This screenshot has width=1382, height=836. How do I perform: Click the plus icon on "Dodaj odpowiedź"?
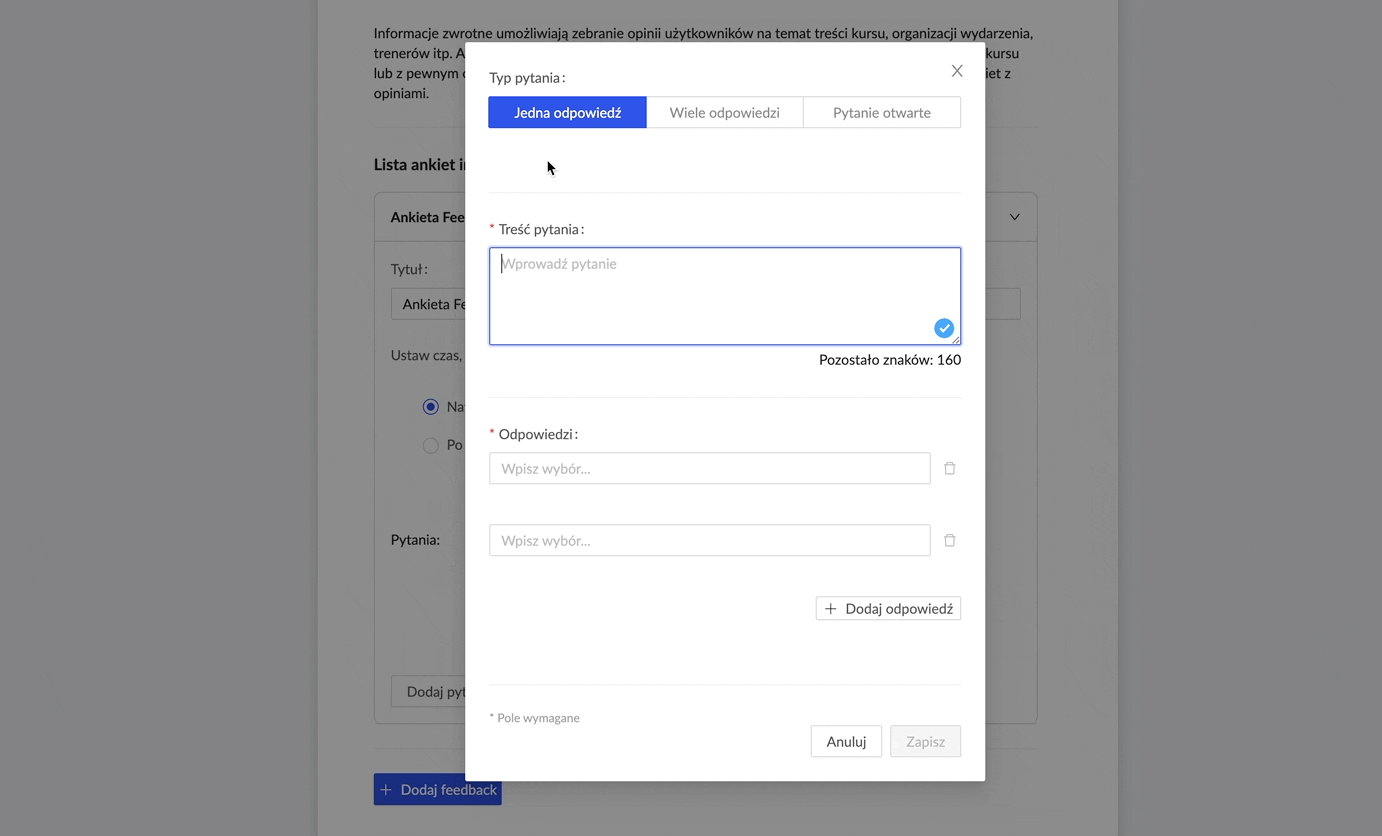(831, 608)
